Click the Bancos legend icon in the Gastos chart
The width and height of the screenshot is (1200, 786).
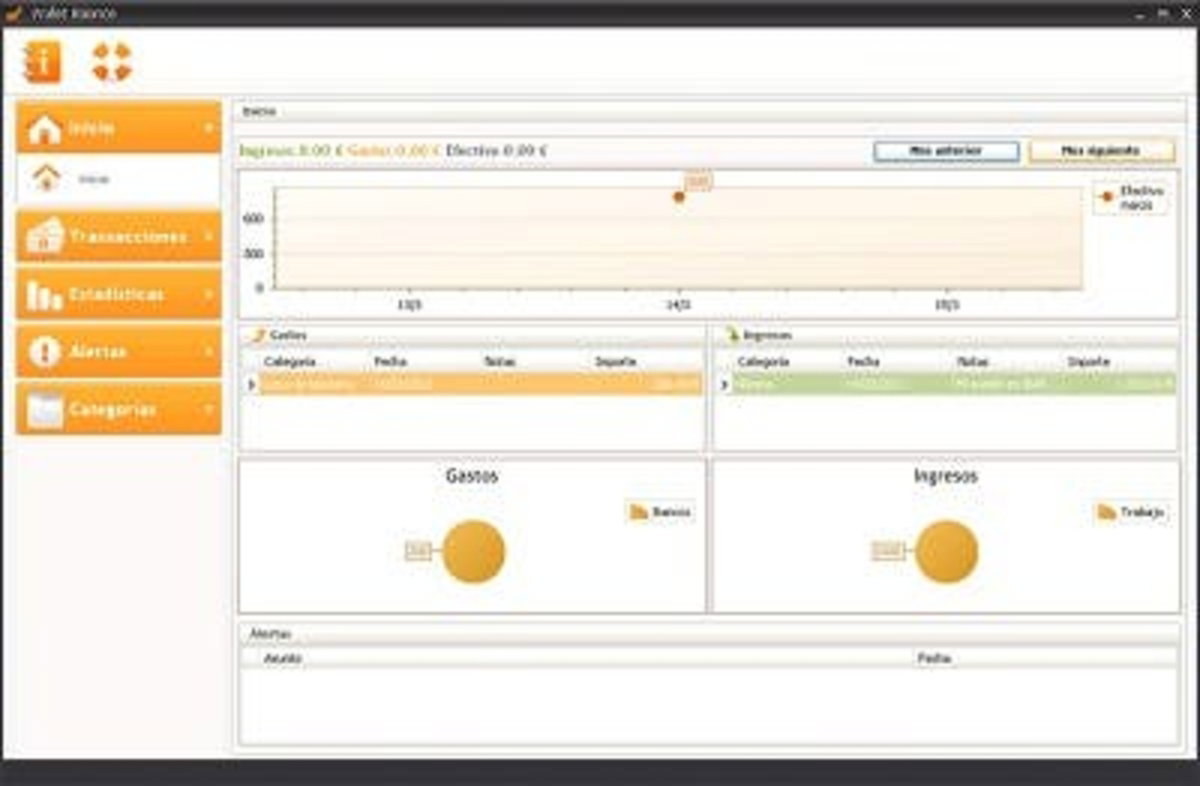click(639, 512)
